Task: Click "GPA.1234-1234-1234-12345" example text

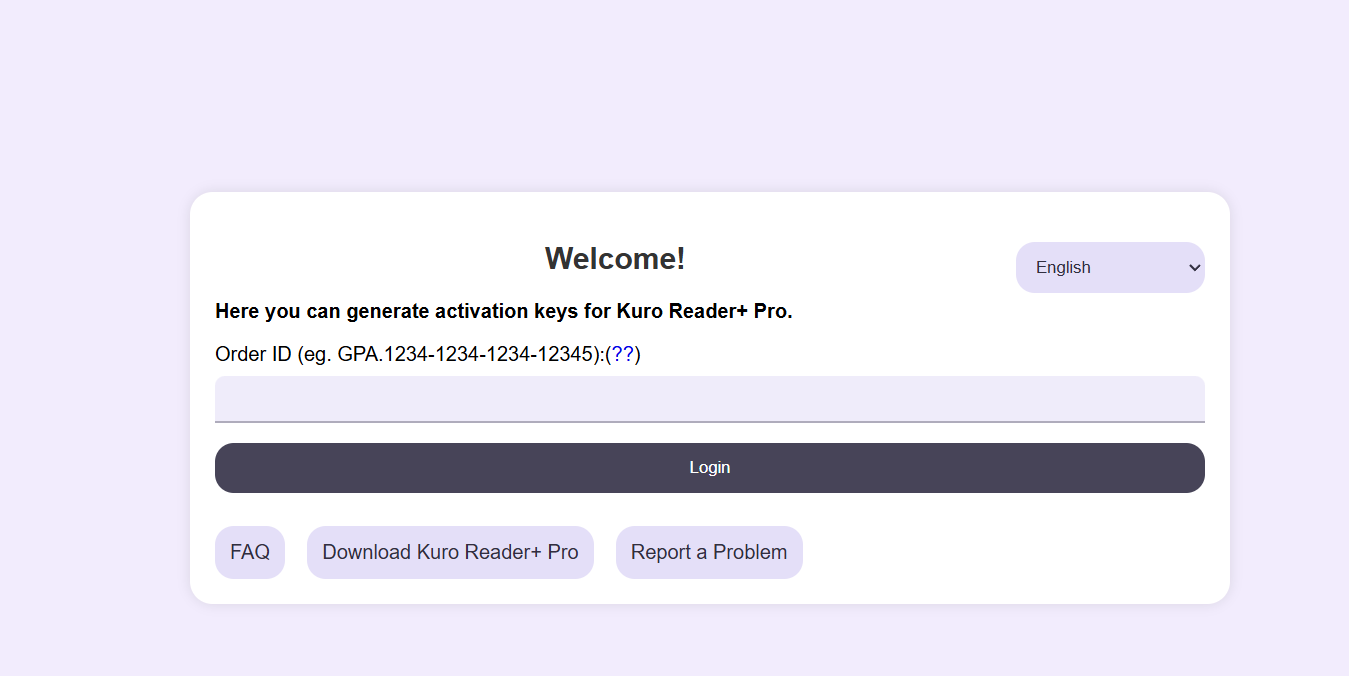Action: point(465,354)
